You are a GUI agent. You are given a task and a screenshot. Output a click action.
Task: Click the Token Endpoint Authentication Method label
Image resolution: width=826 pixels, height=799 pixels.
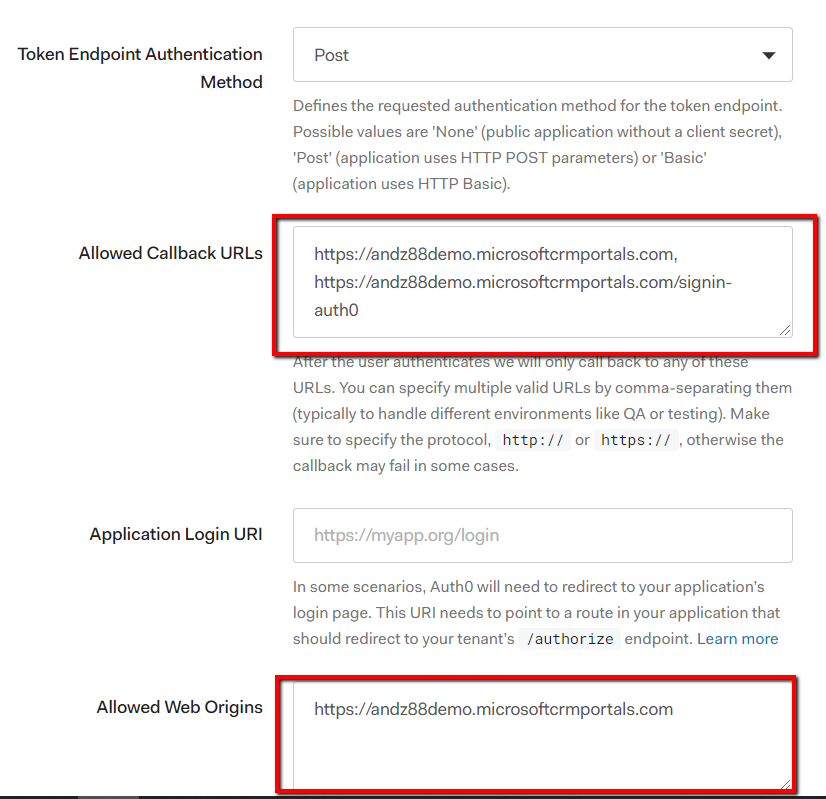point(140,68)
